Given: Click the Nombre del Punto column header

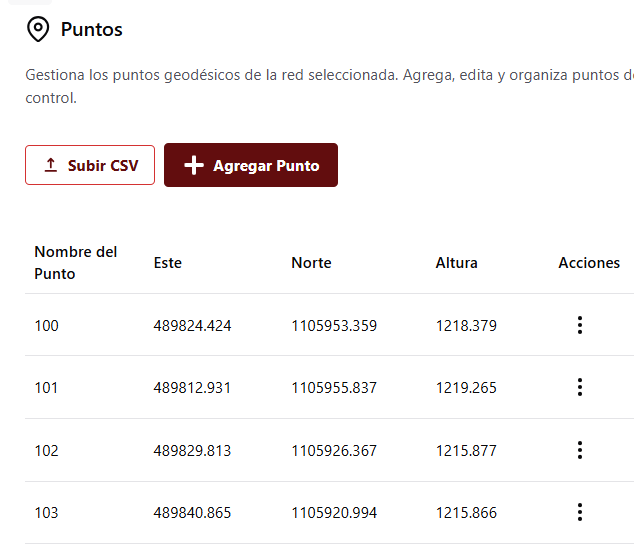Looking at the screenshot, I should point(76,263).
